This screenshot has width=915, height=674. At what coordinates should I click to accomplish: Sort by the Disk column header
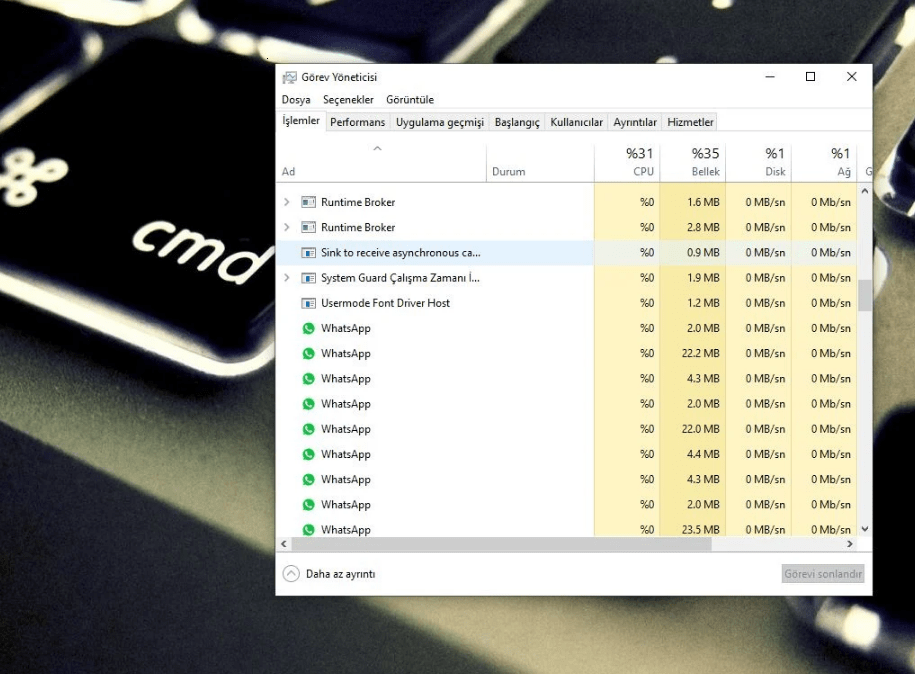(x=759, y=162)
